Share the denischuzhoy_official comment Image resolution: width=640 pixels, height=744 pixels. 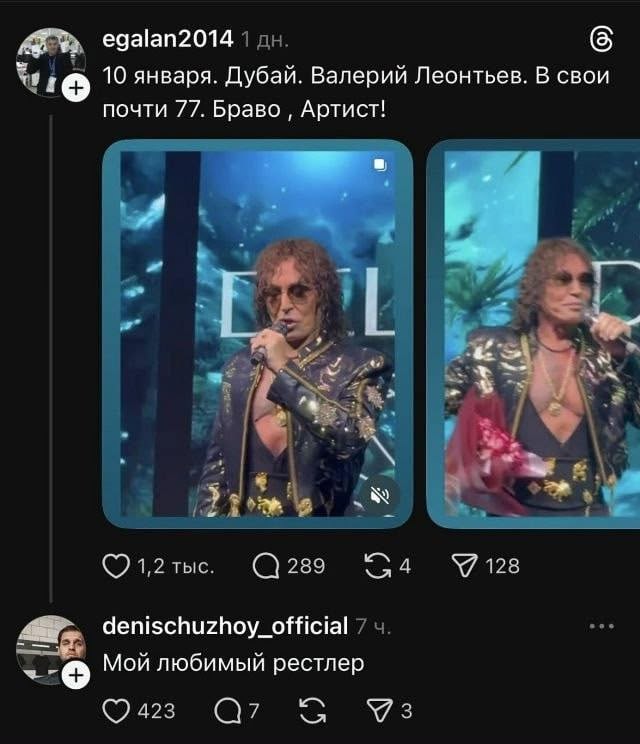point(378,710)
